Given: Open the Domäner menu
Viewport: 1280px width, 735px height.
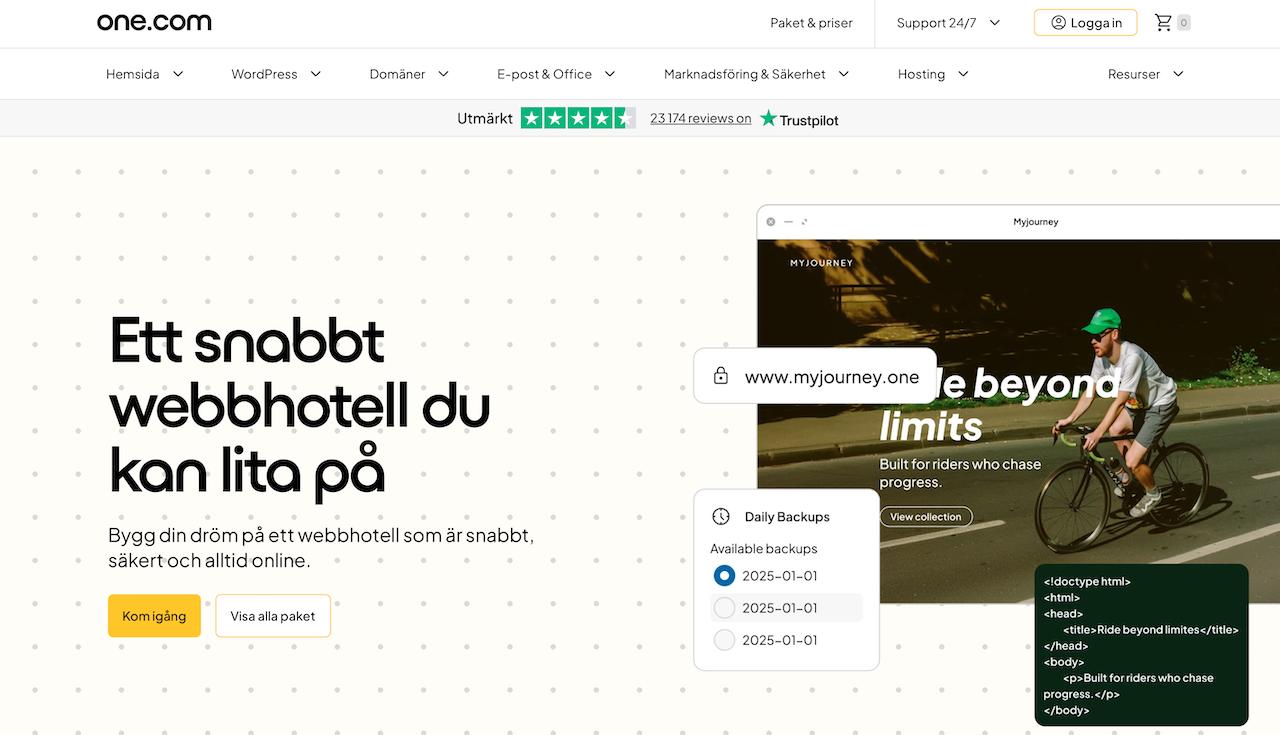Looking at the screenshot, I should pyautogui.click(x=409, y=74).
